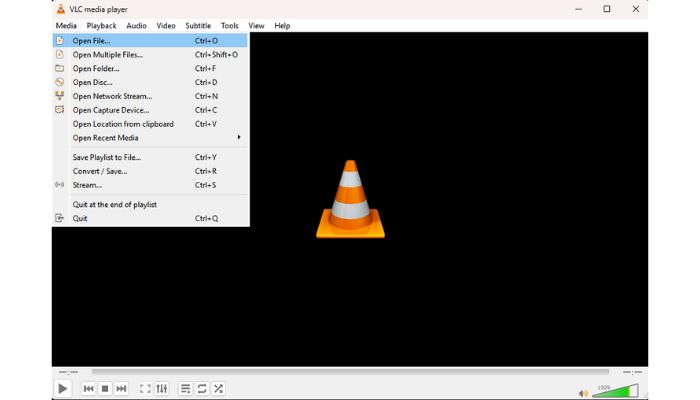Select Open Location from clipboard

pos(150,124)
